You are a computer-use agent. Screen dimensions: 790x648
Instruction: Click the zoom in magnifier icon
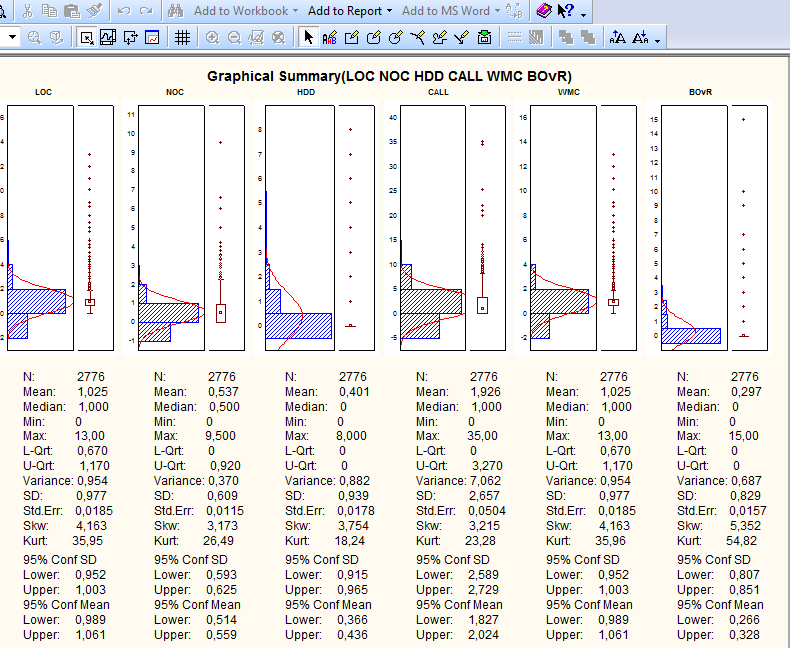click(x=212, y=37)
